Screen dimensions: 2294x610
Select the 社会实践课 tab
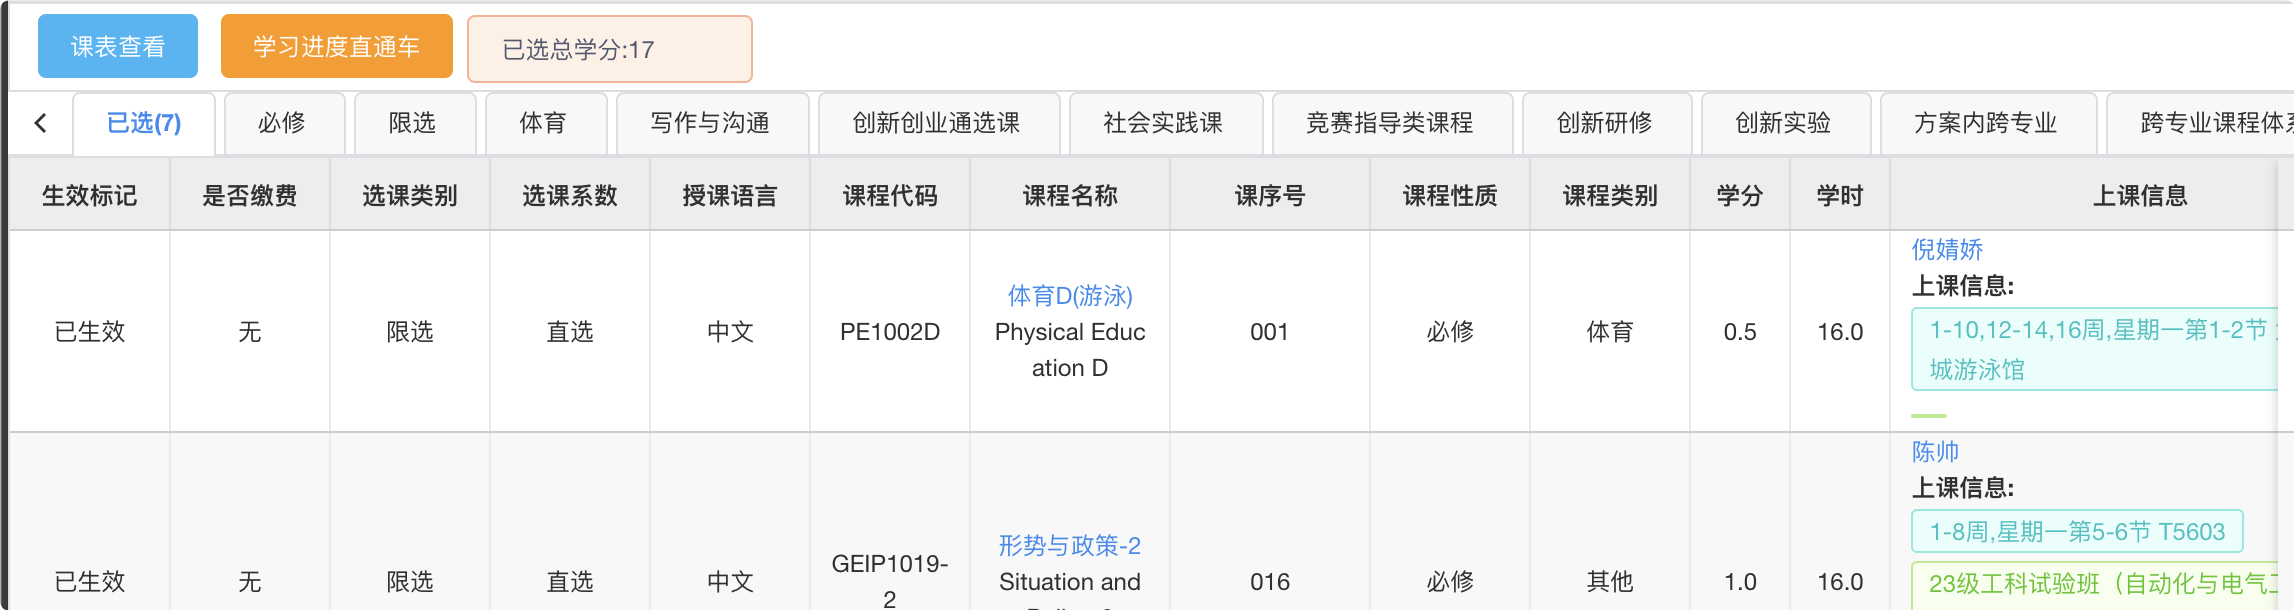(x=1163, y=123)
